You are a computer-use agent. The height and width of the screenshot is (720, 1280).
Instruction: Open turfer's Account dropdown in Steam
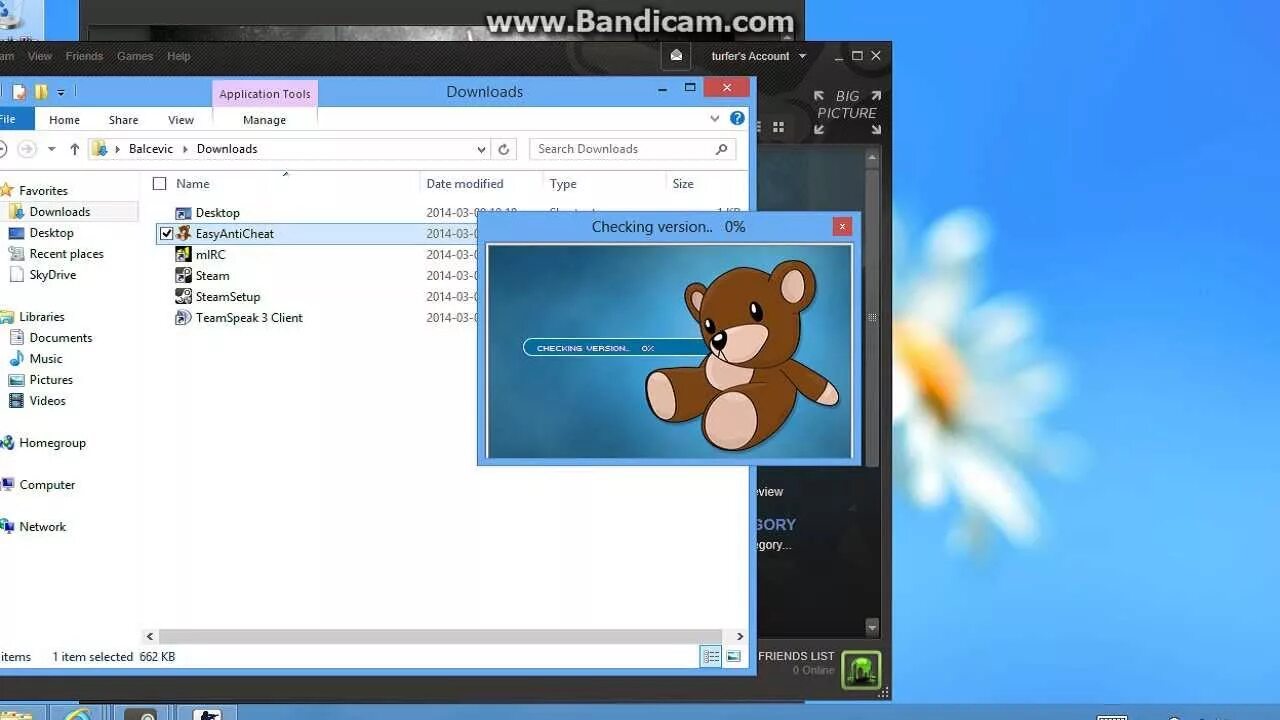click(x=758, y=56)
